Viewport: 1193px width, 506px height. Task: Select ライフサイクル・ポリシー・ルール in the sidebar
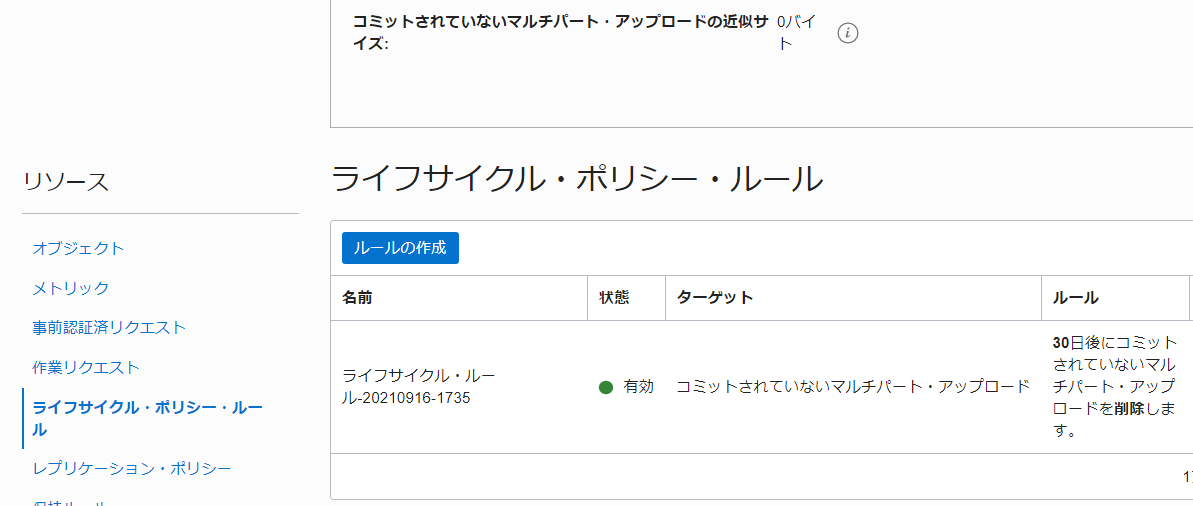(148, 418)
